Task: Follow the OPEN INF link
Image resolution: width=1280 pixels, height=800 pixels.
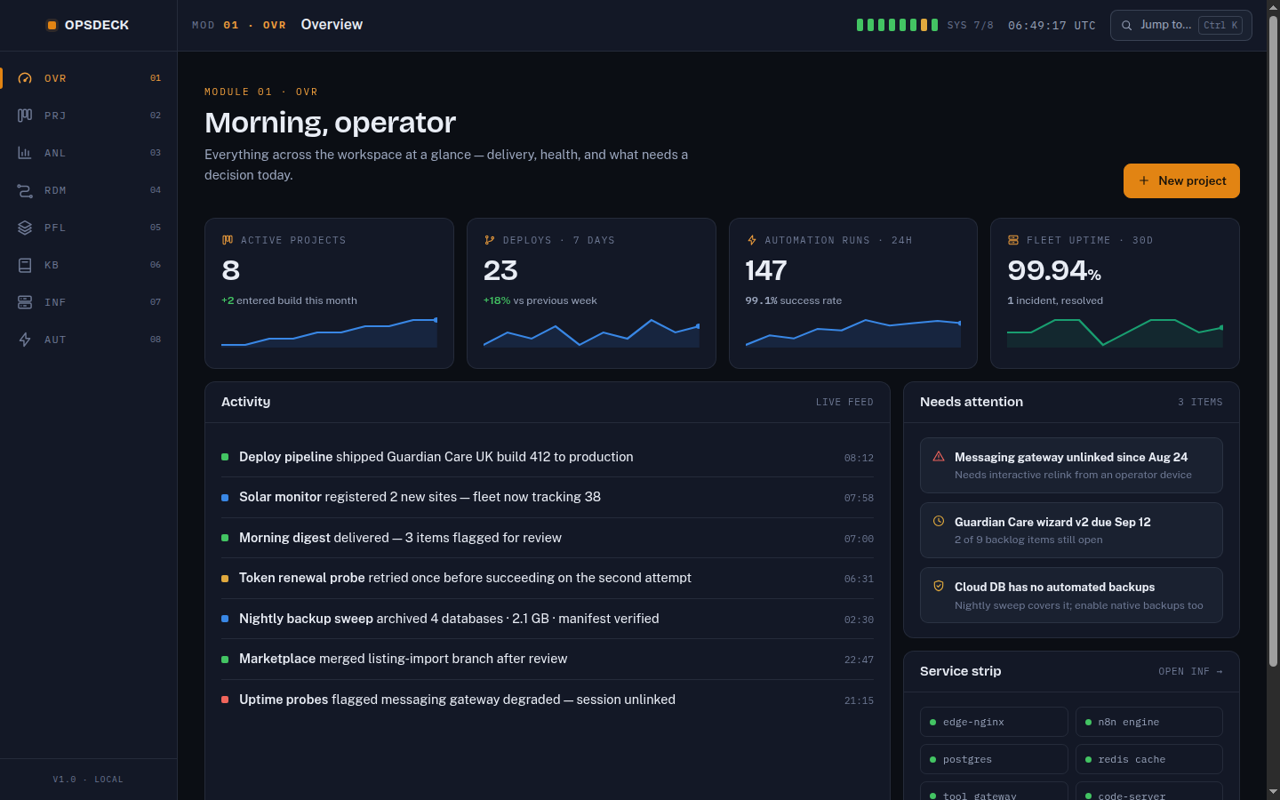Action: point(1190,672)
